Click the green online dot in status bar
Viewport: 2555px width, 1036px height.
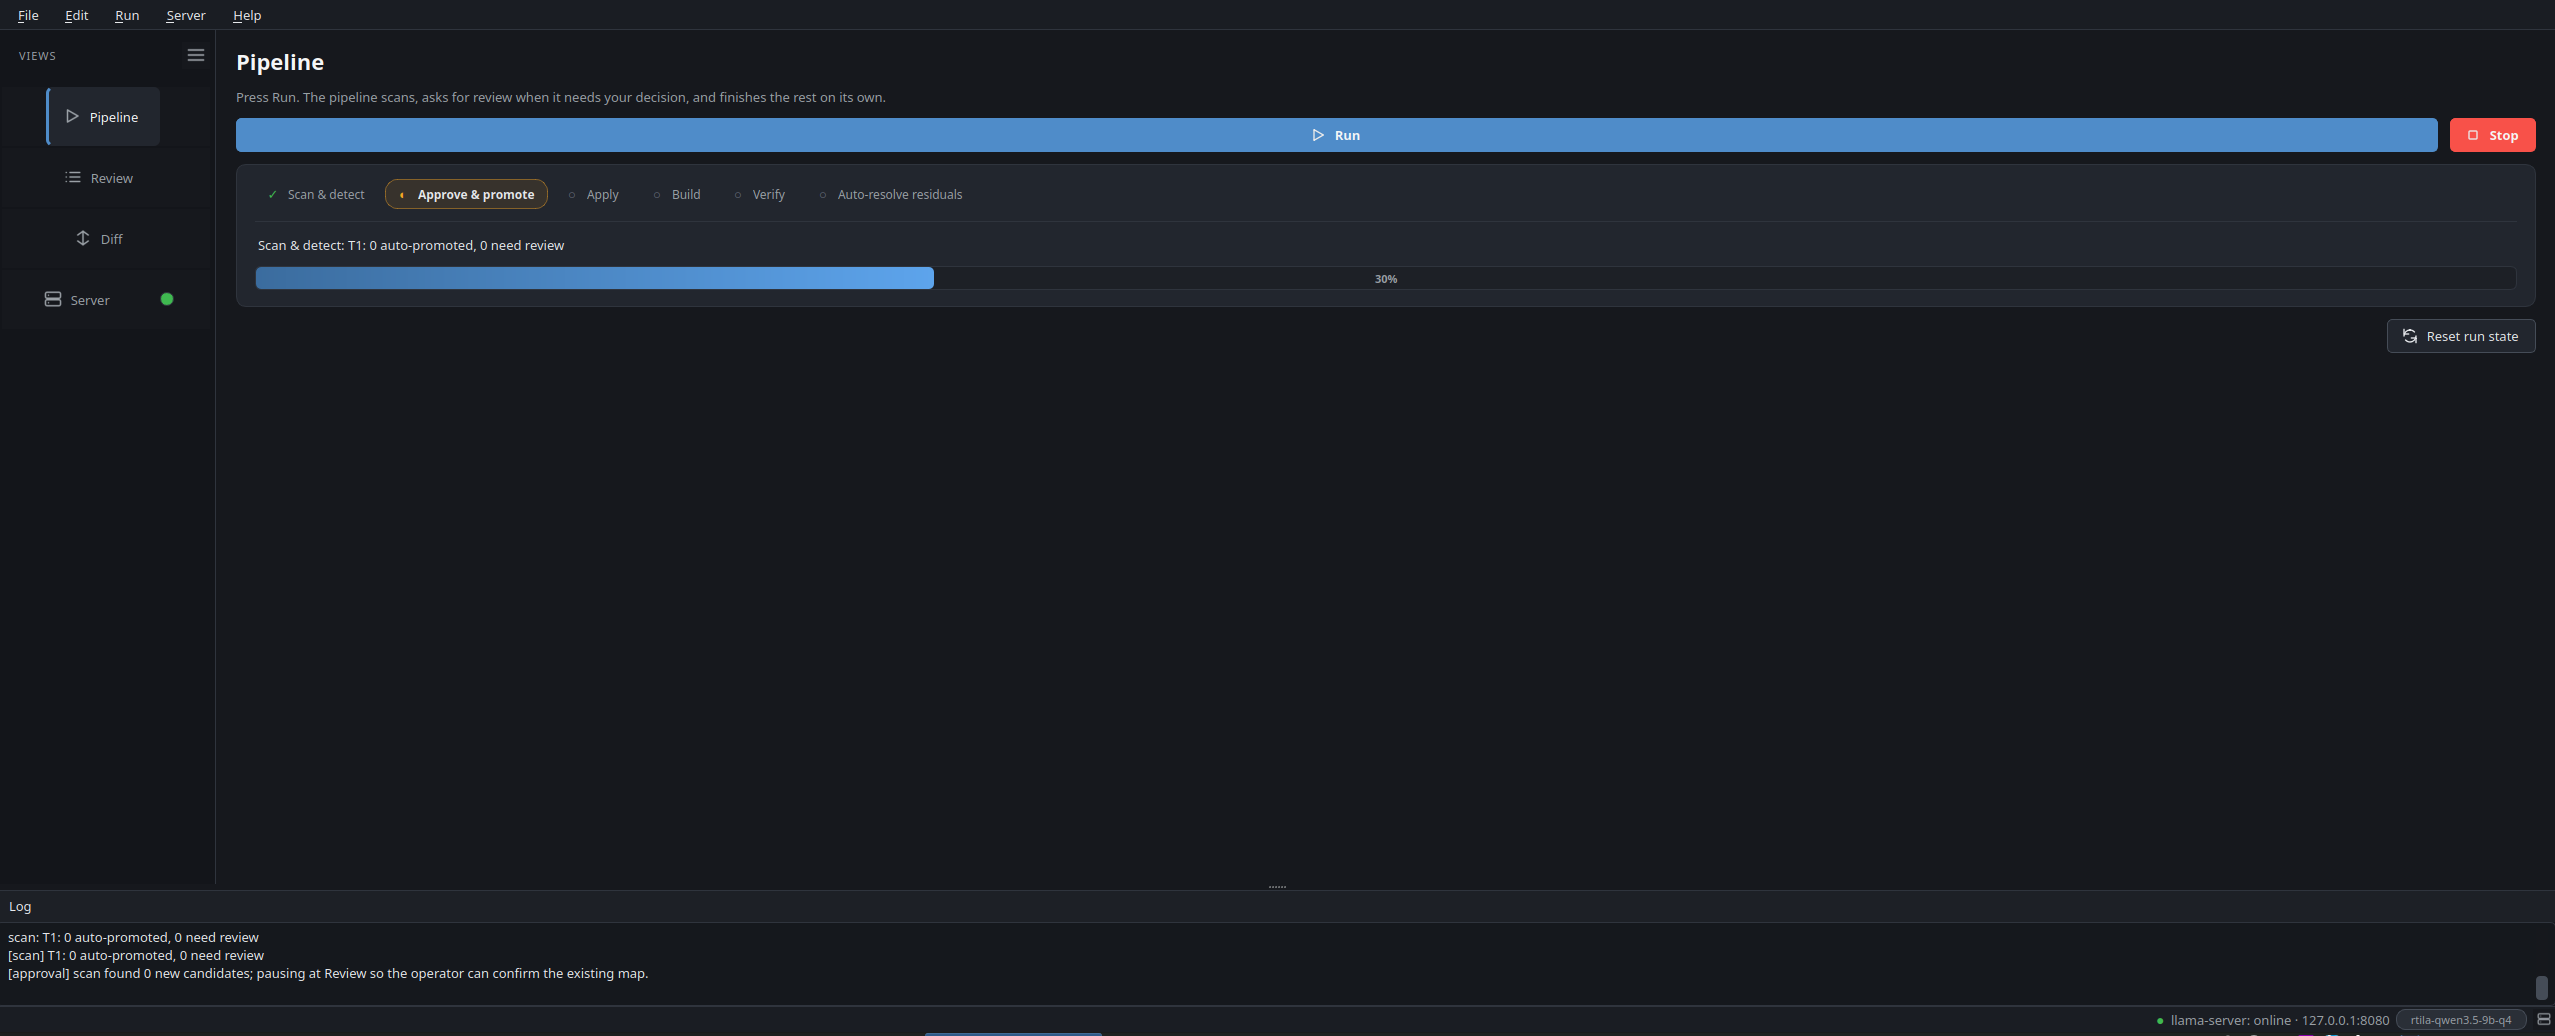point(2160,1021)
